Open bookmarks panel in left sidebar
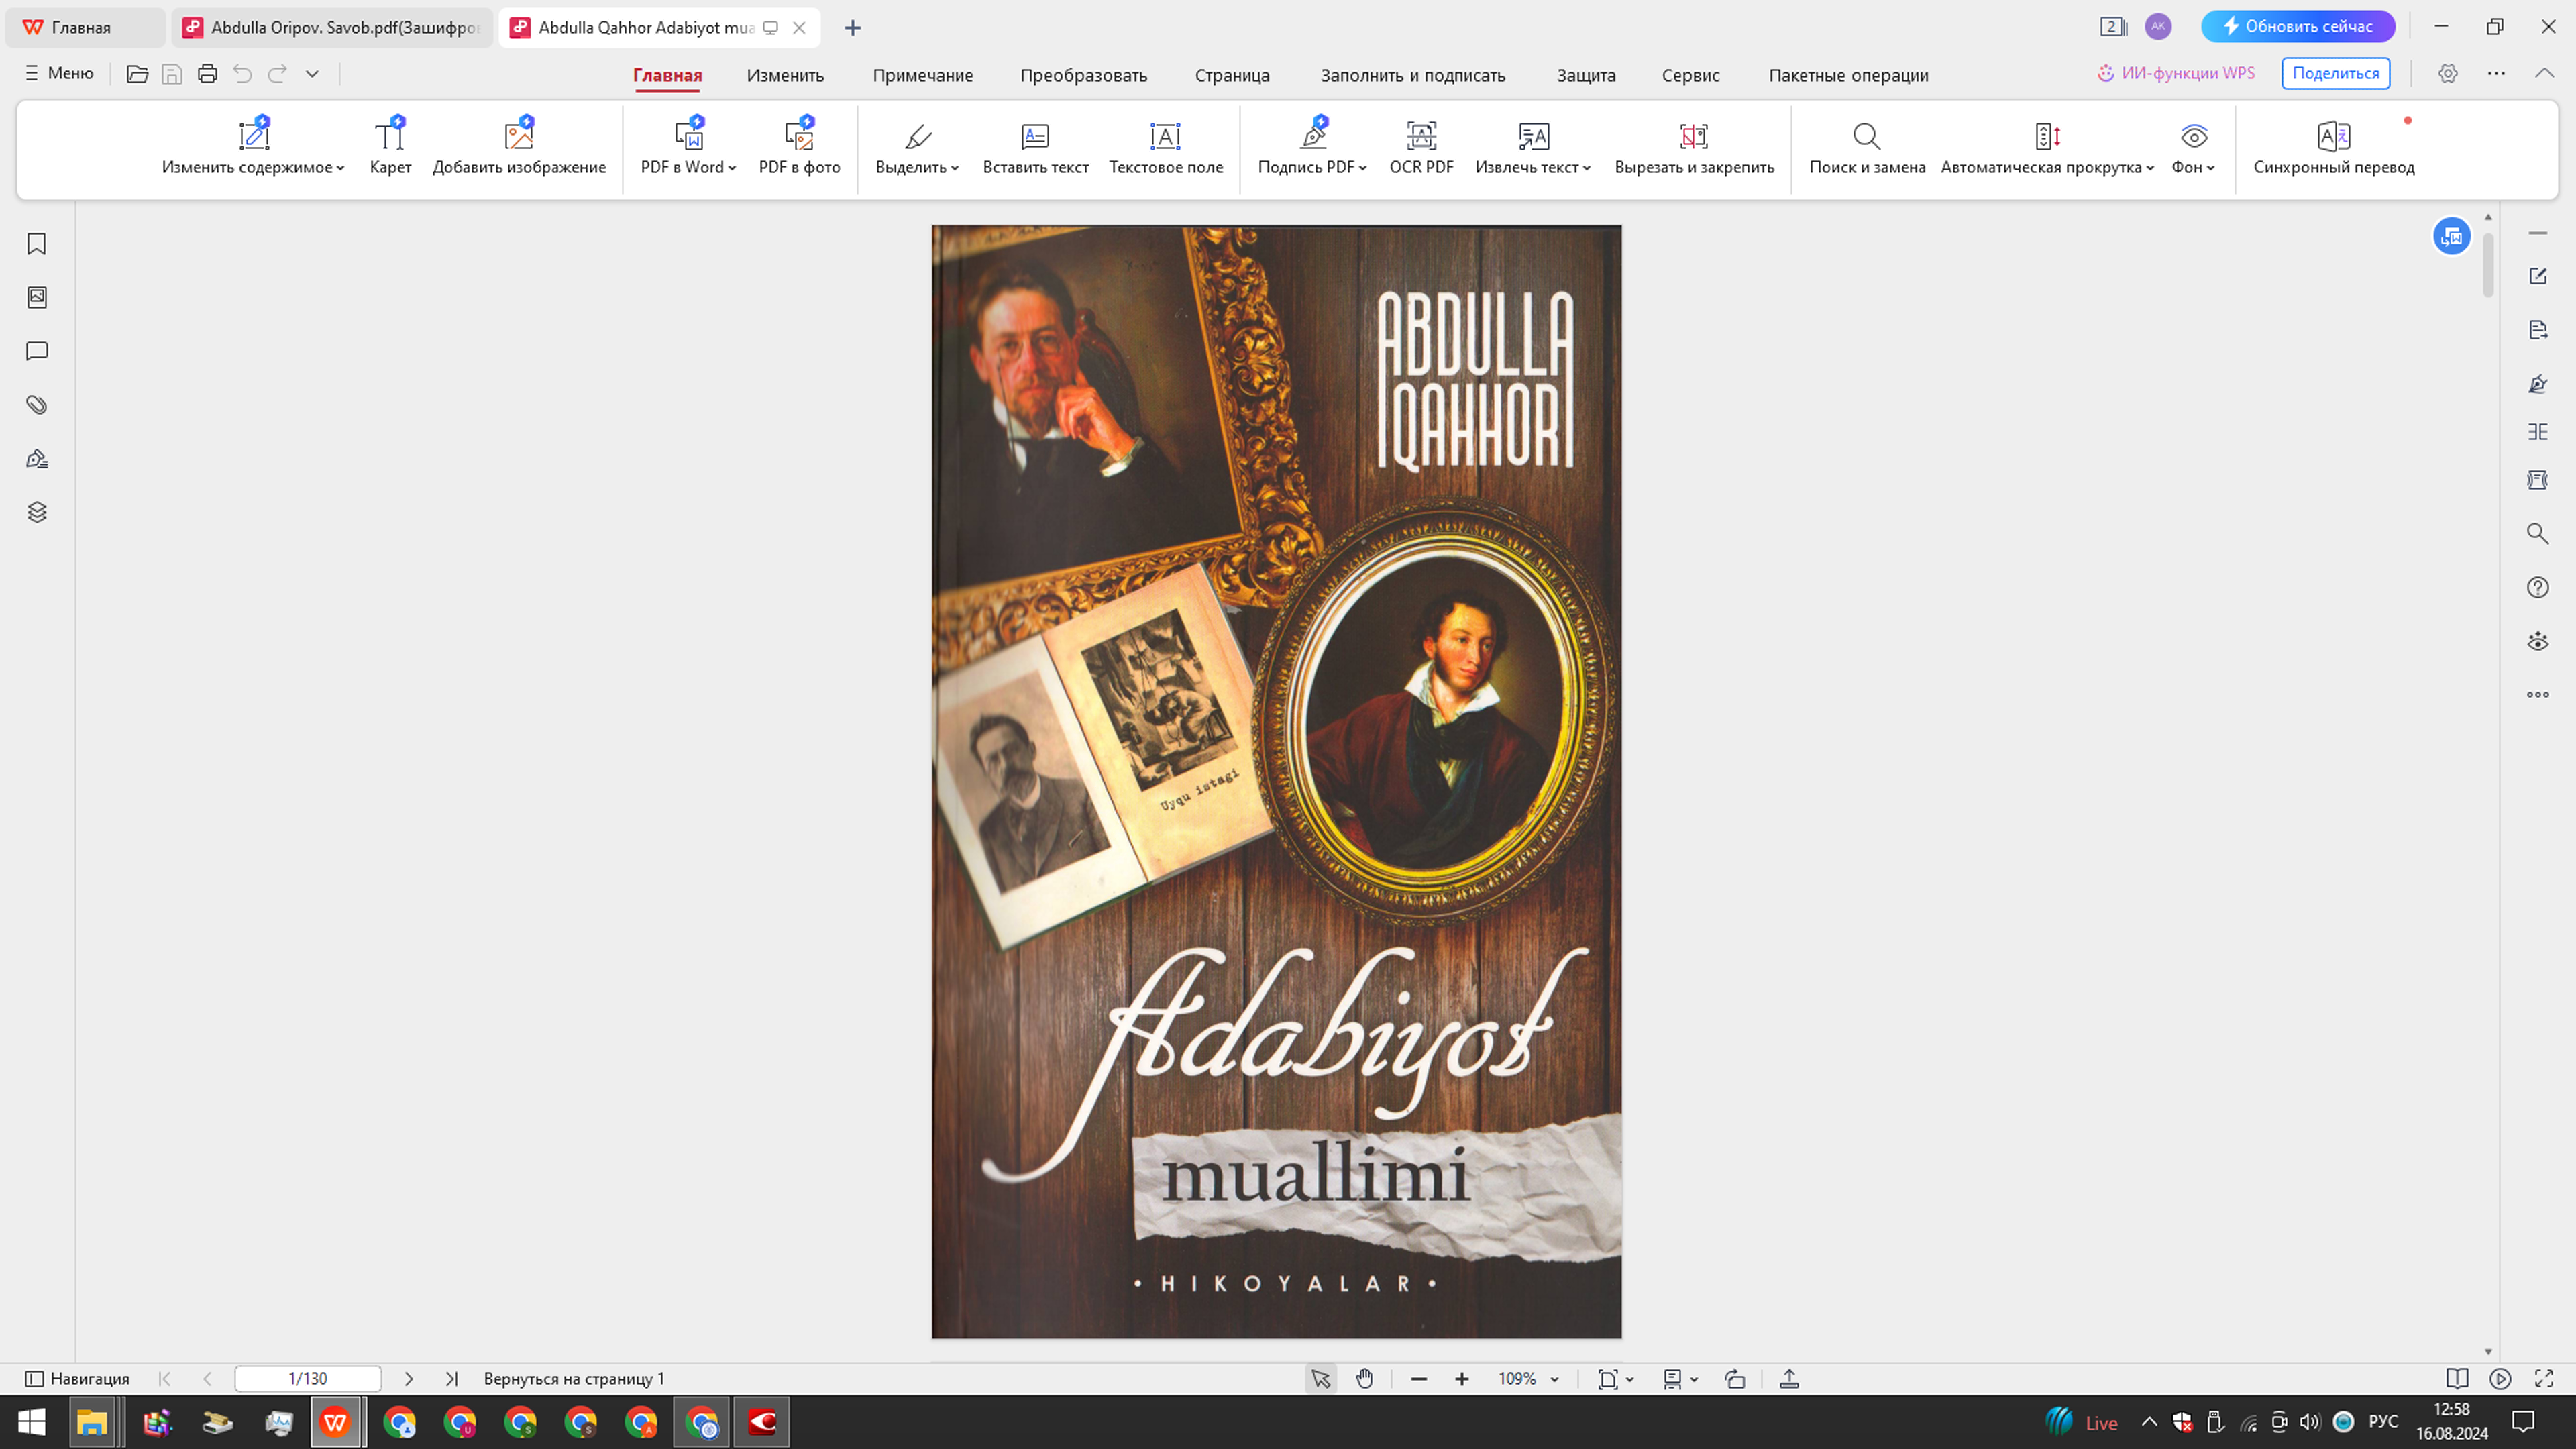 (x=37, y=244)
